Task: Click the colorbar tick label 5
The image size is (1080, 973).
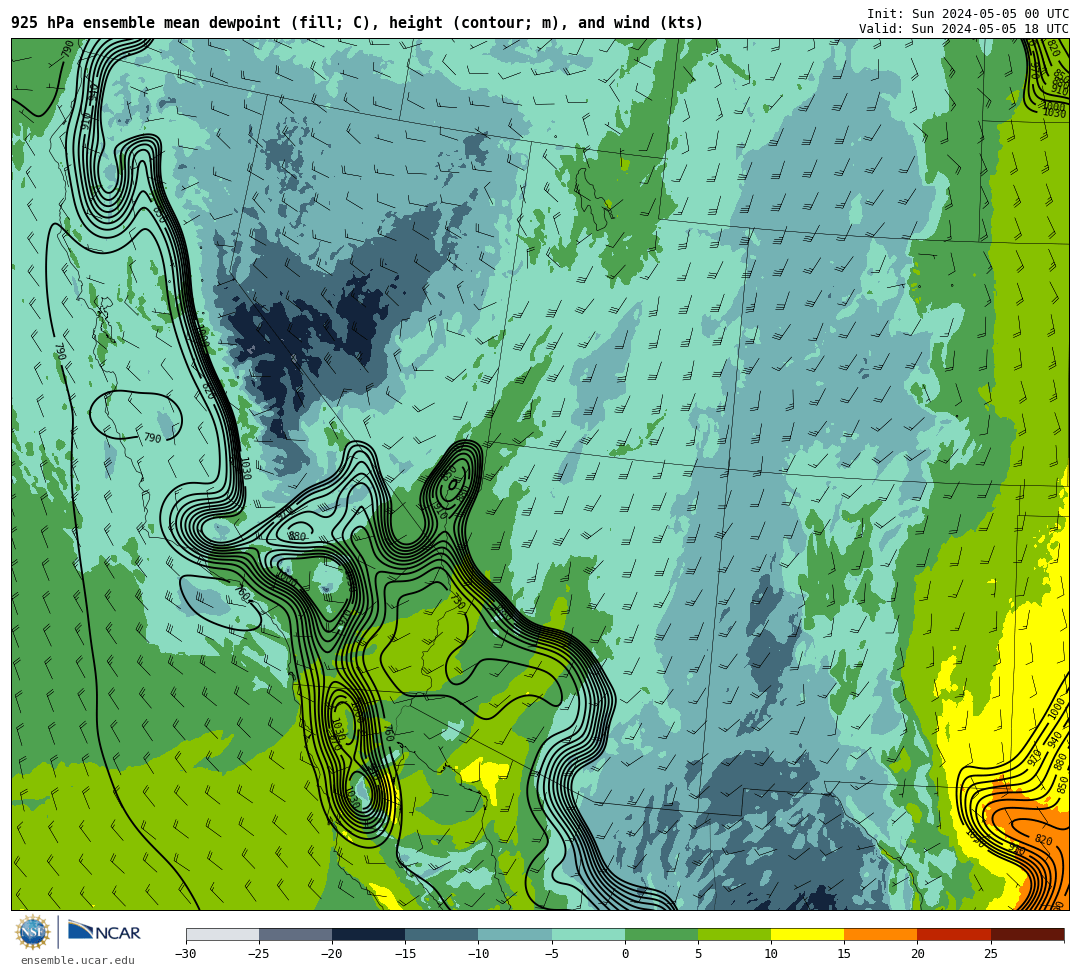Action: point(698,954)
